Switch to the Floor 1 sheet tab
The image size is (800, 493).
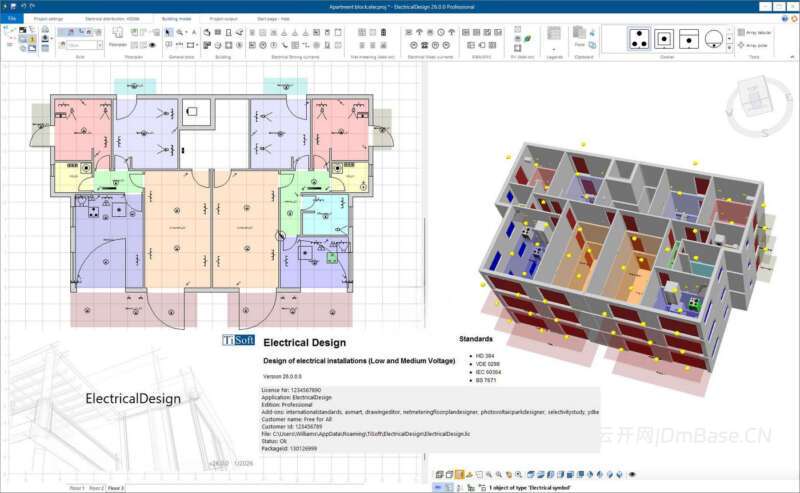click(x=76, y=488)
